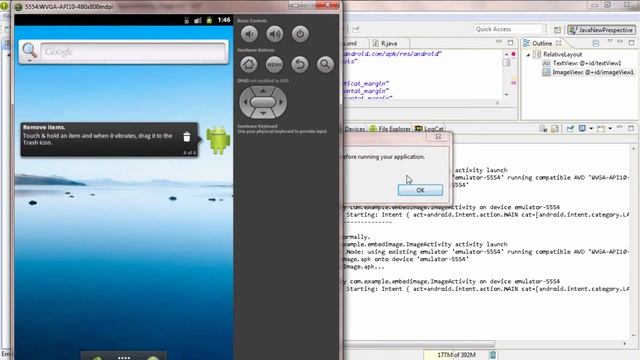Tap the emulator Back hardware button

(x=300, y=64)
